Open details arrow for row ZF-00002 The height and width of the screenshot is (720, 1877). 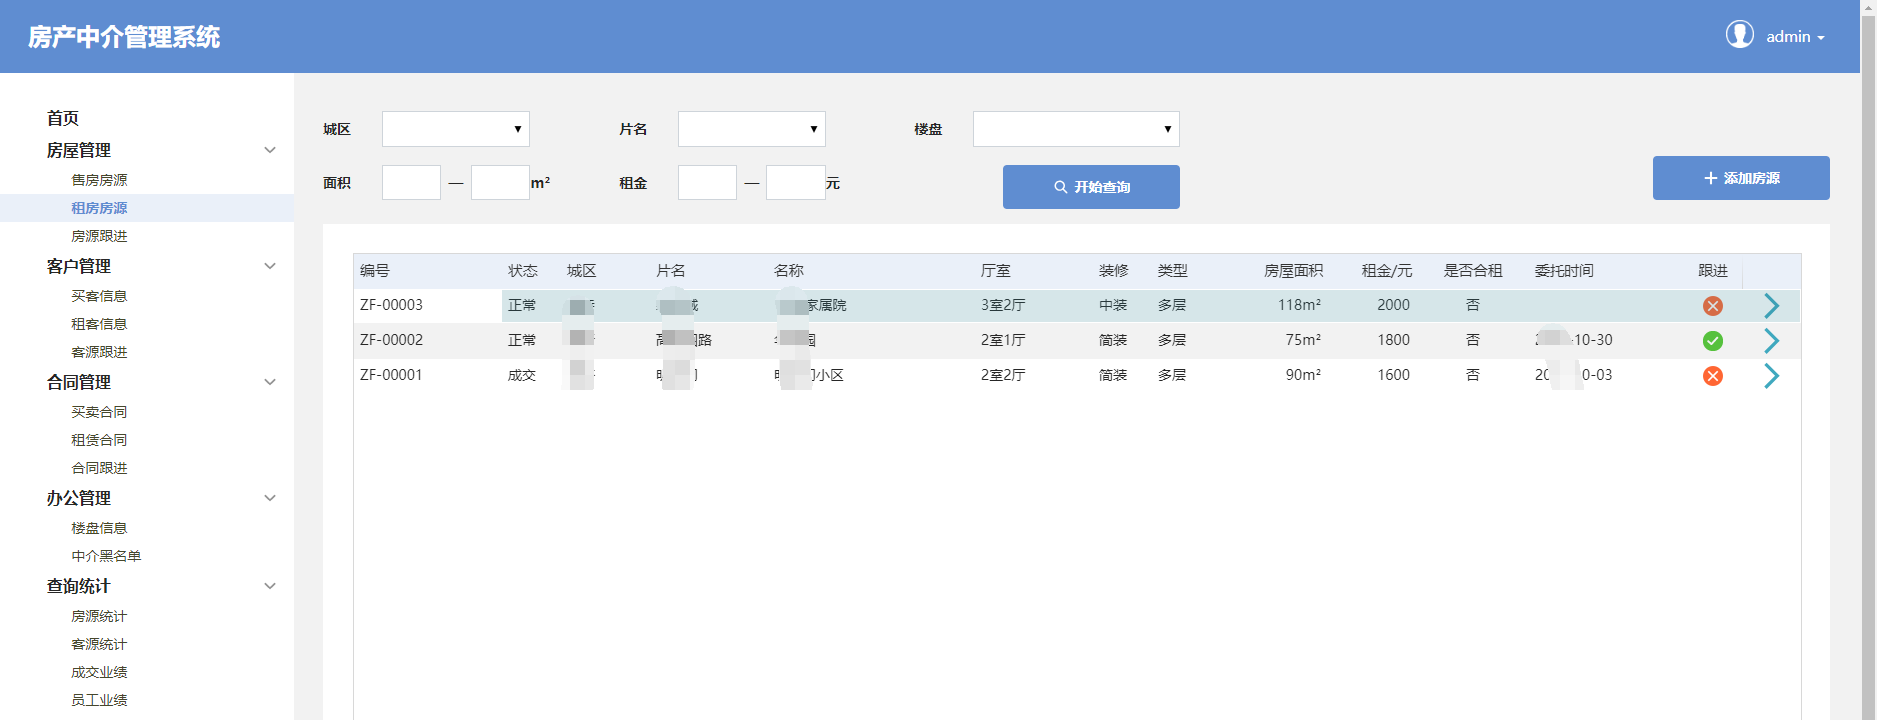(1771, 341)
